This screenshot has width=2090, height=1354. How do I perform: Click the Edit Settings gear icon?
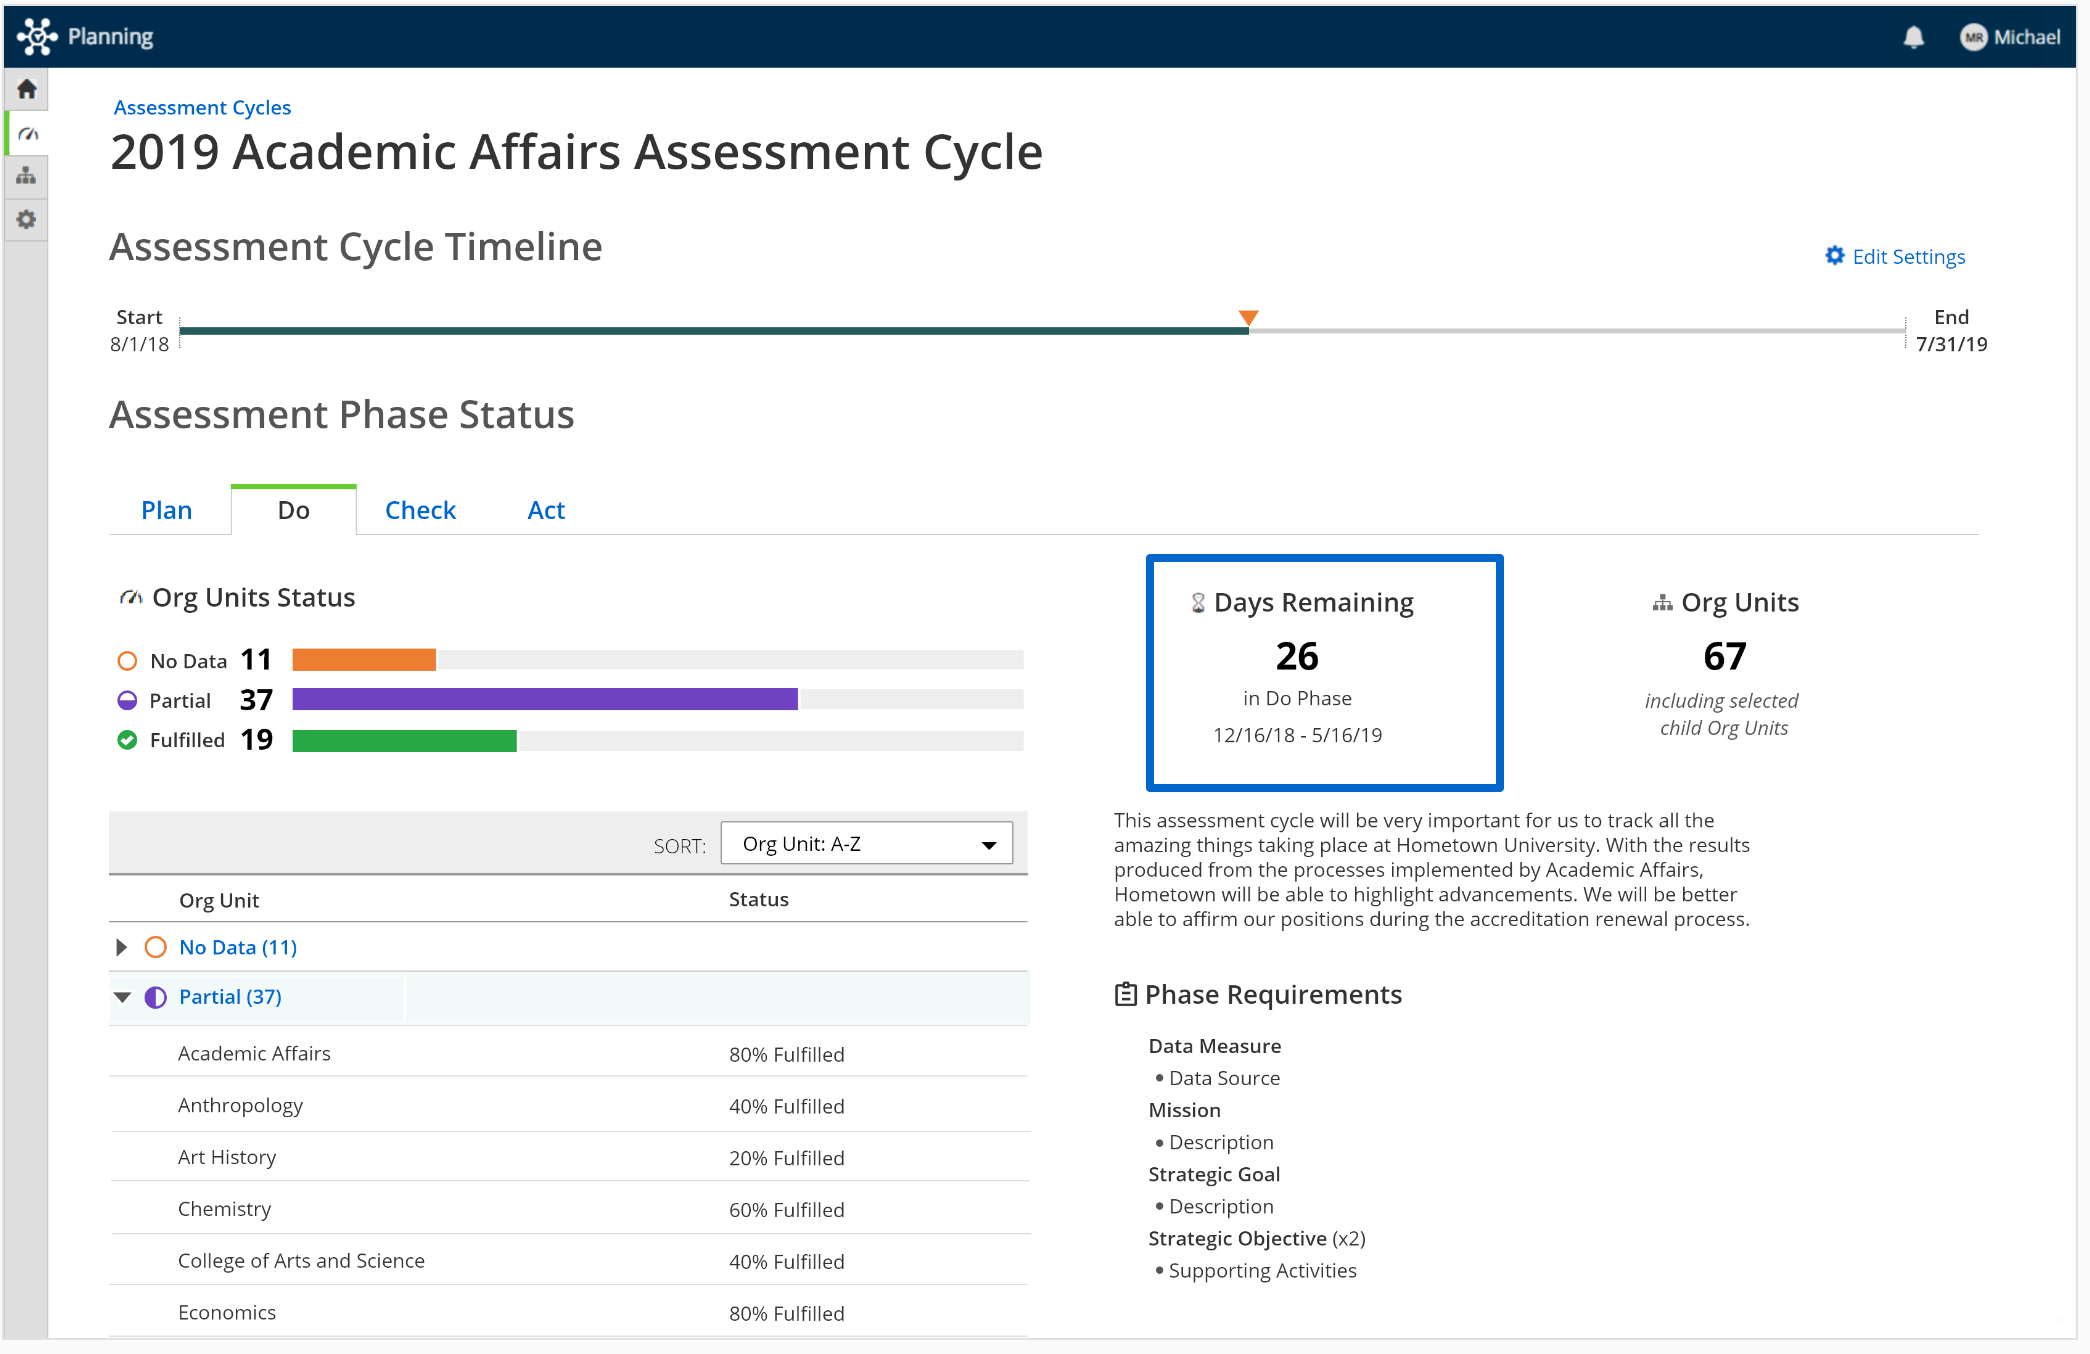[1834, 256]
